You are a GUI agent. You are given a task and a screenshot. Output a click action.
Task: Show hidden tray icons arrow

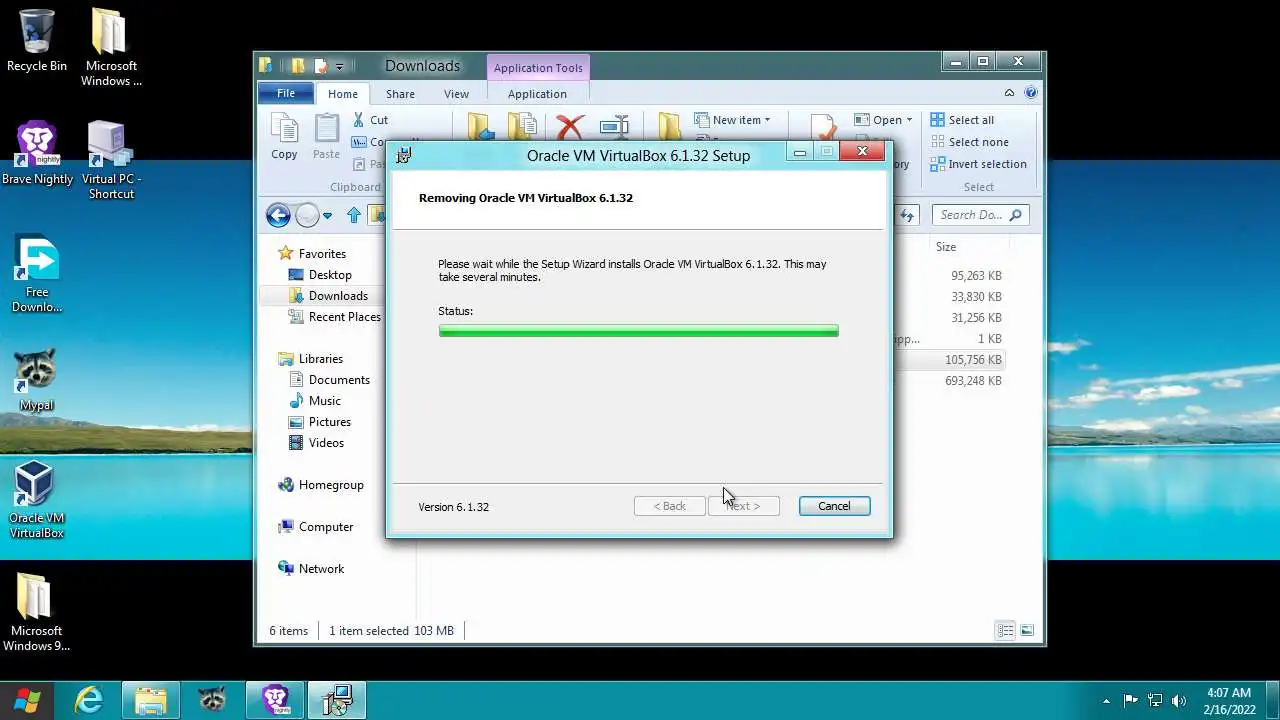1106,700
